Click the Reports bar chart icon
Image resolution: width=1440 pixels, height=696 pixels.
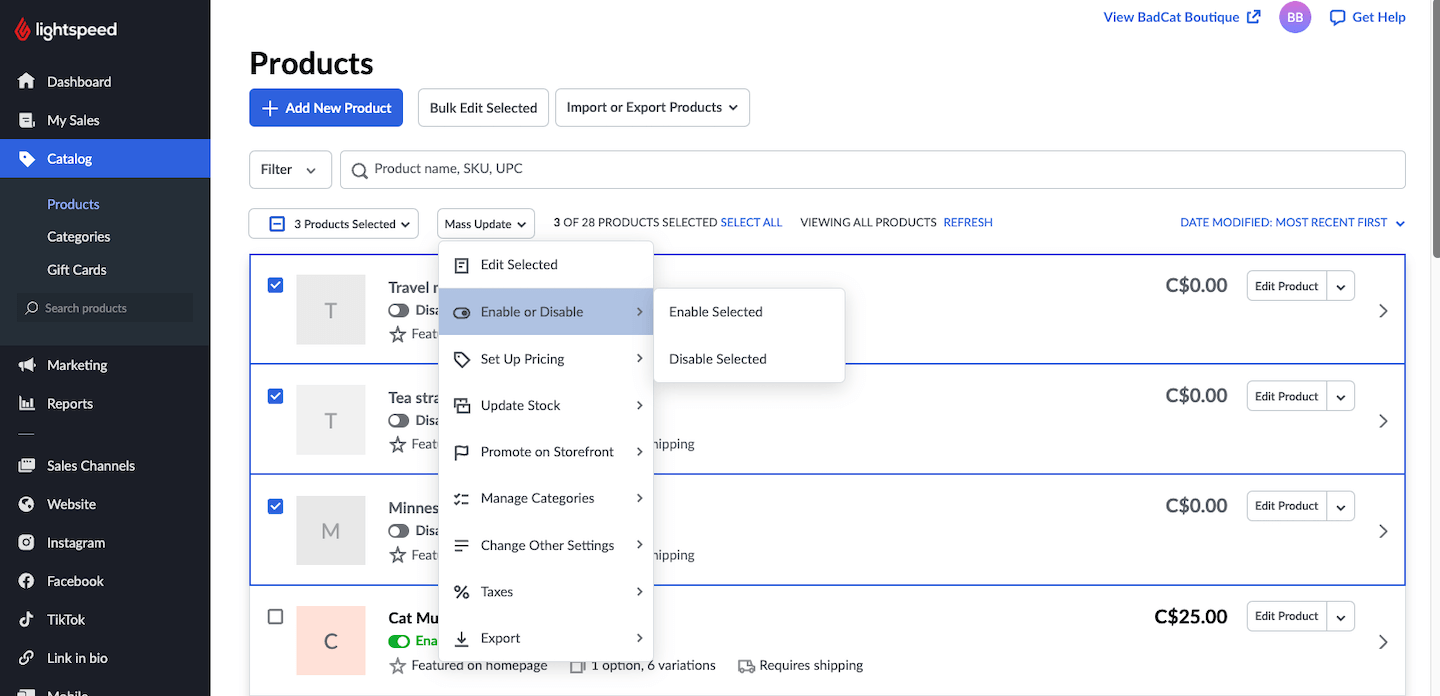pos(27,404)
